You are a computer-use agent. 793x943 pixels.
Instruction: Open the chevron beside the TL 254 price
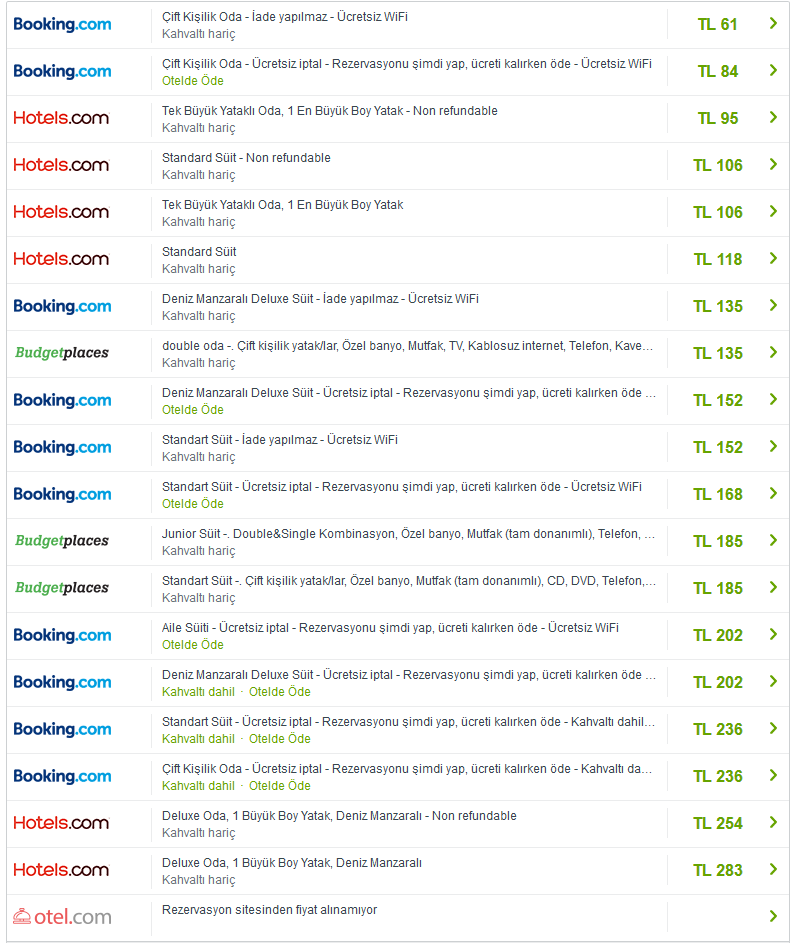[x=773, y=823]
